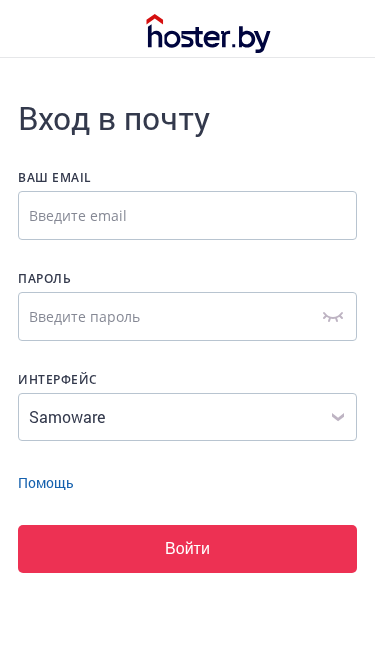
Task: Show password using the closed-eye icon
Action: click(332, 316)
